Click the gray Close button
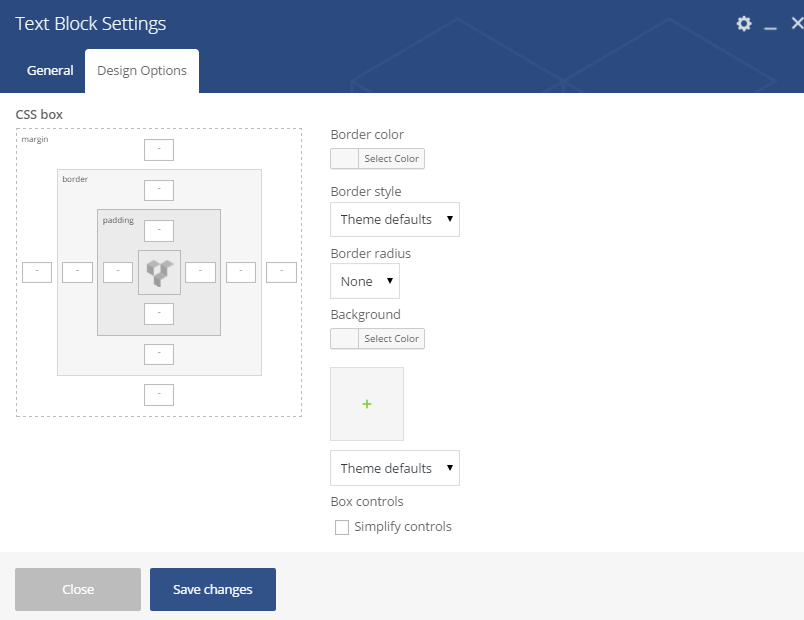The height and width of the screenshot is (620, 804). click(78, 589)
